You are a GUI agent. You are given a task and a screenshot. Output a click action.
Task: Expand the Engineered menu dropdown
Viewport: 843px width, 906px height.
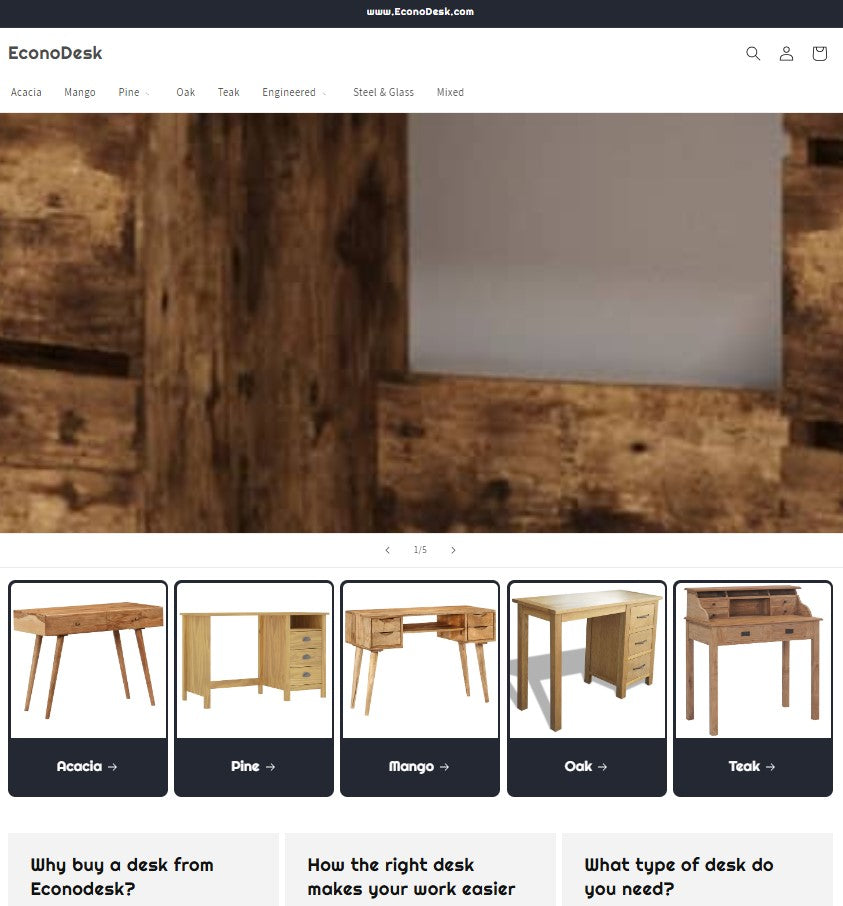[x=294, y=92]
